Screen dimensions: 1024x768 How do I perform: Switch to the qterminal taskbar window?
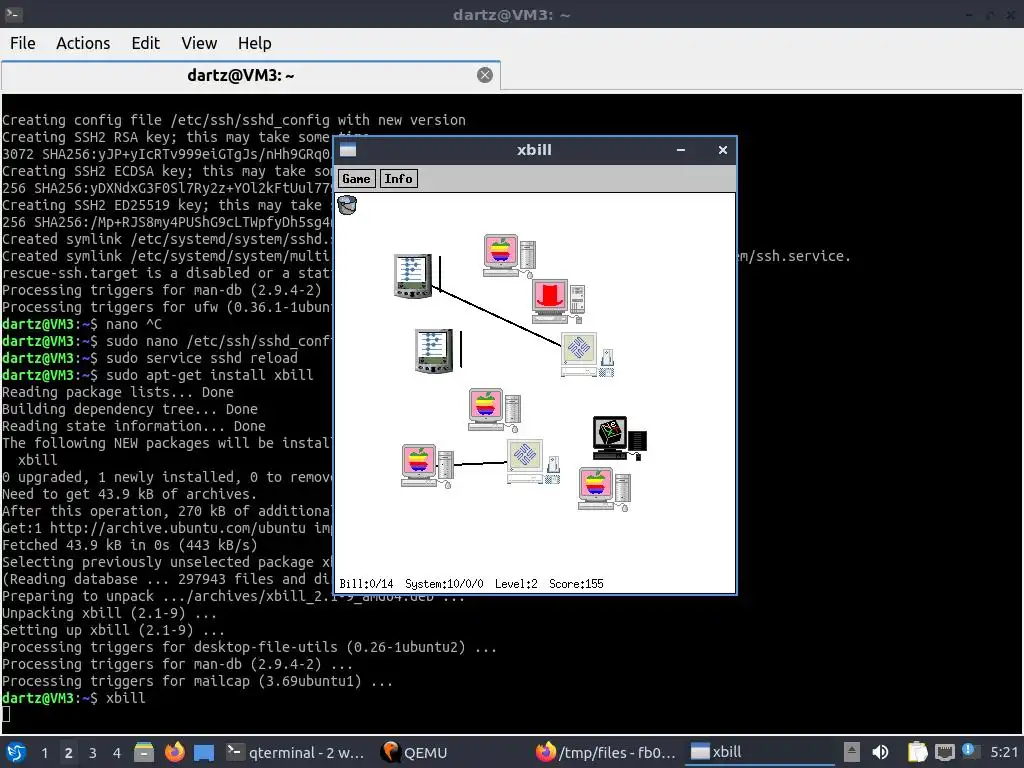tap(295, 752)
